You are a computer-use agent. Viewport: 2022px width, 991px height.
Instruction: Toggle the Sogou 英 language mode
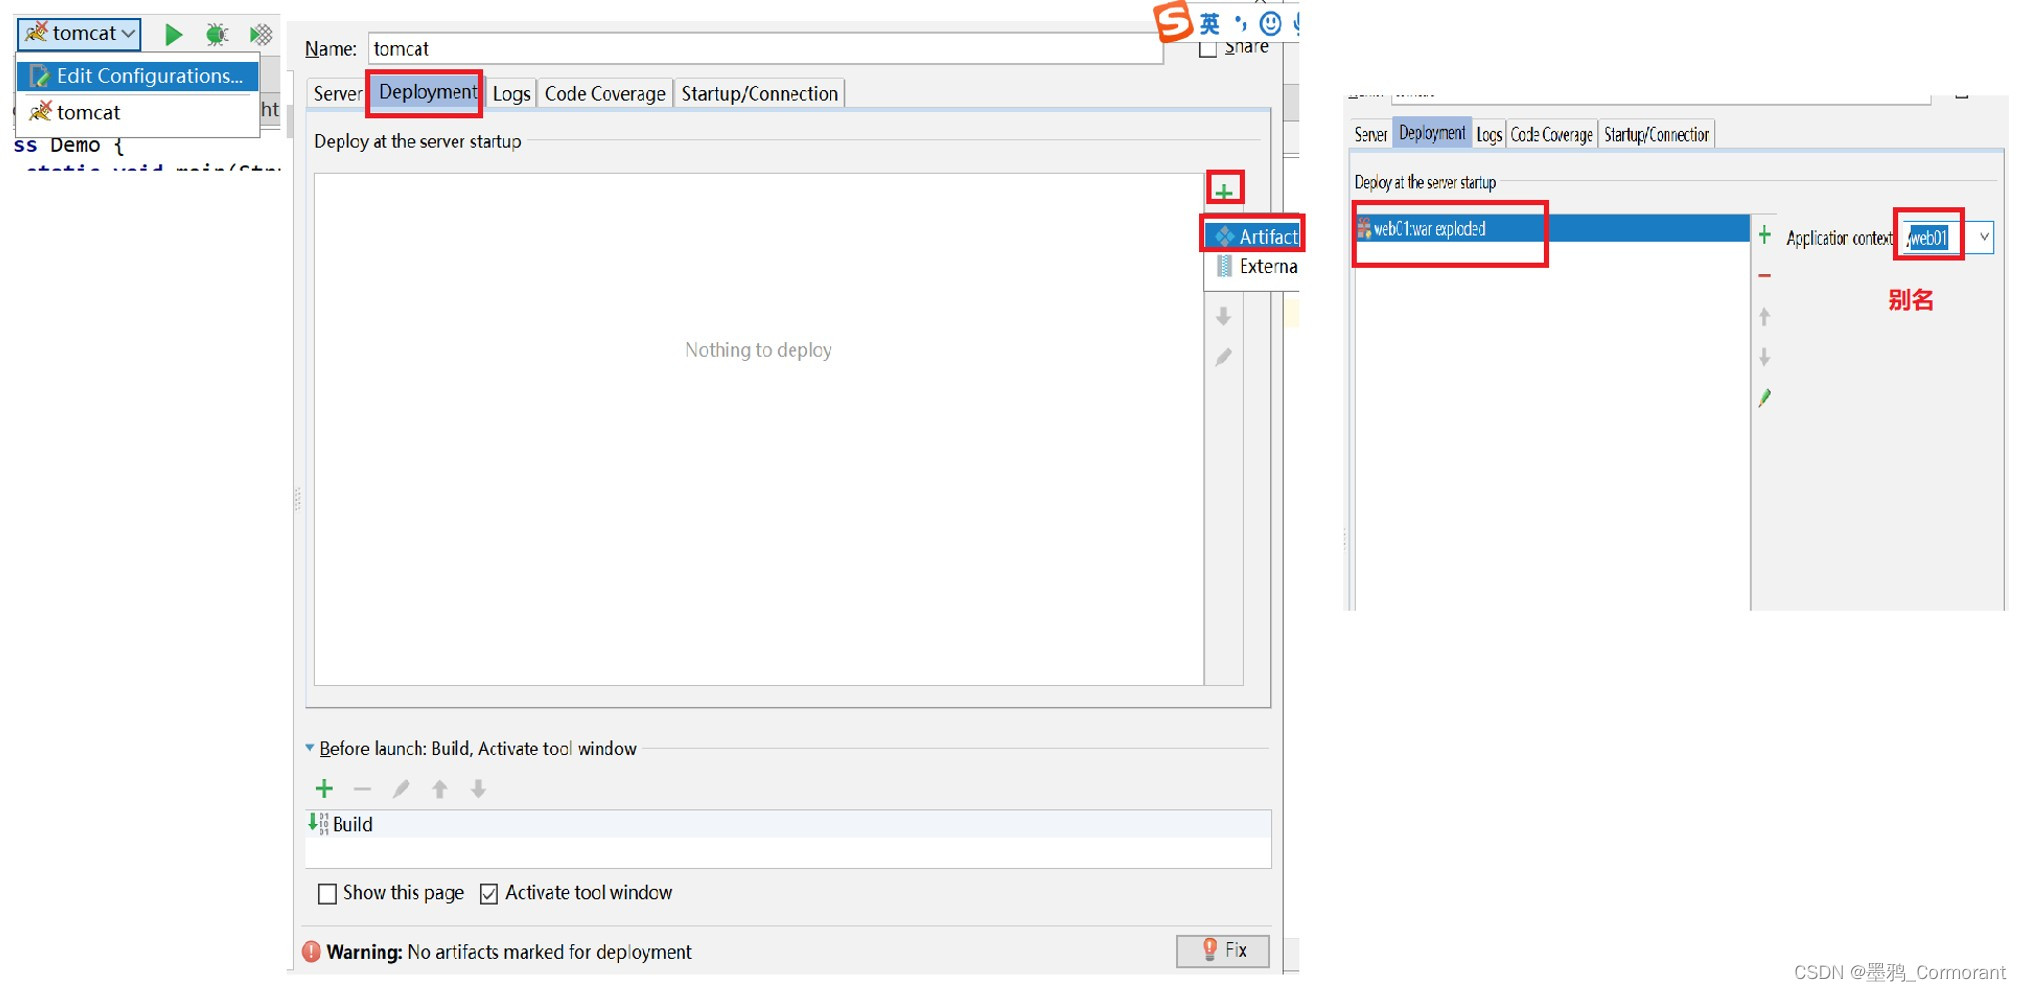point(1210,24)
